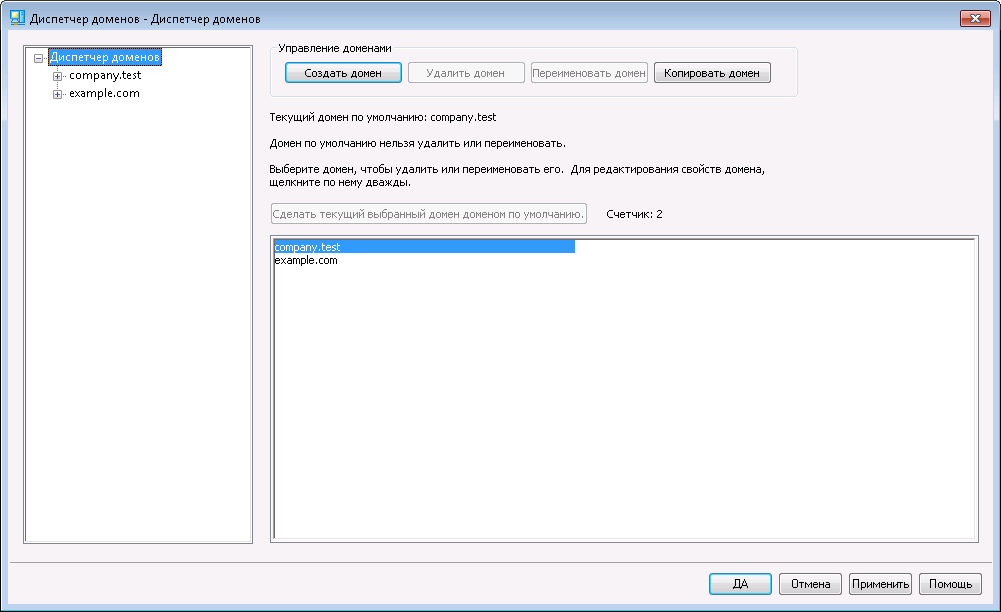The width and height of the screenshot is (1001, 612).
Task: Select example.com in the left tree
Action: [x=104, y=93]
